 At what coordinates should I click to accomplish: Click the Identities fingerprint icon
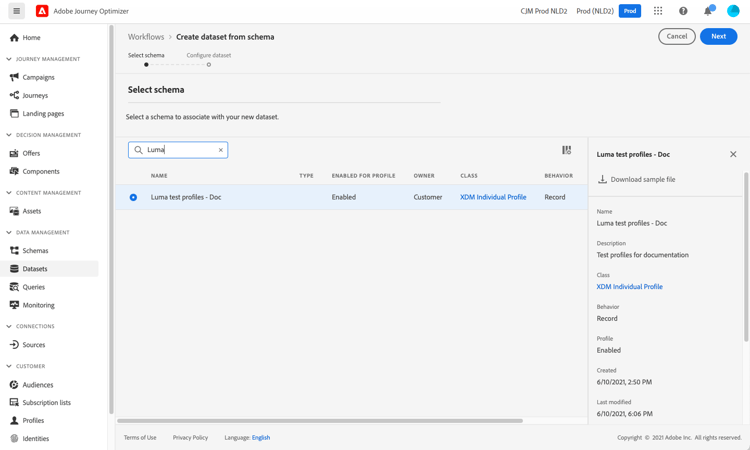click(14, 439)
